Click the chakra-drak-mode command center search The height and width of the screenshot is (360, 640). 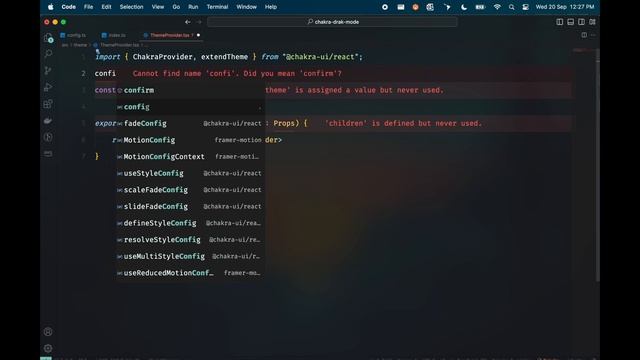click(332, 22)
